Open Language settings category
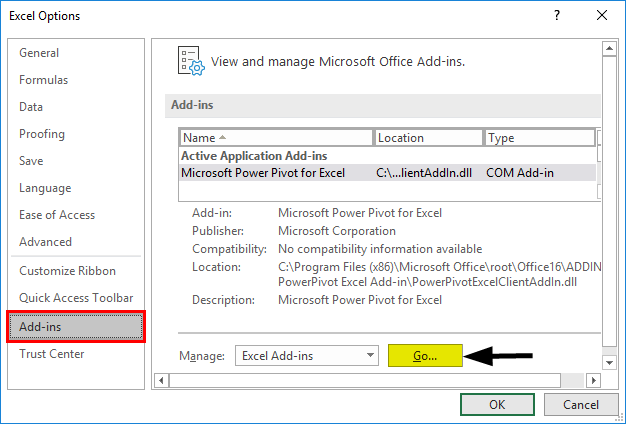This screenshot has width=626, height=424. (x=76, y=188)
